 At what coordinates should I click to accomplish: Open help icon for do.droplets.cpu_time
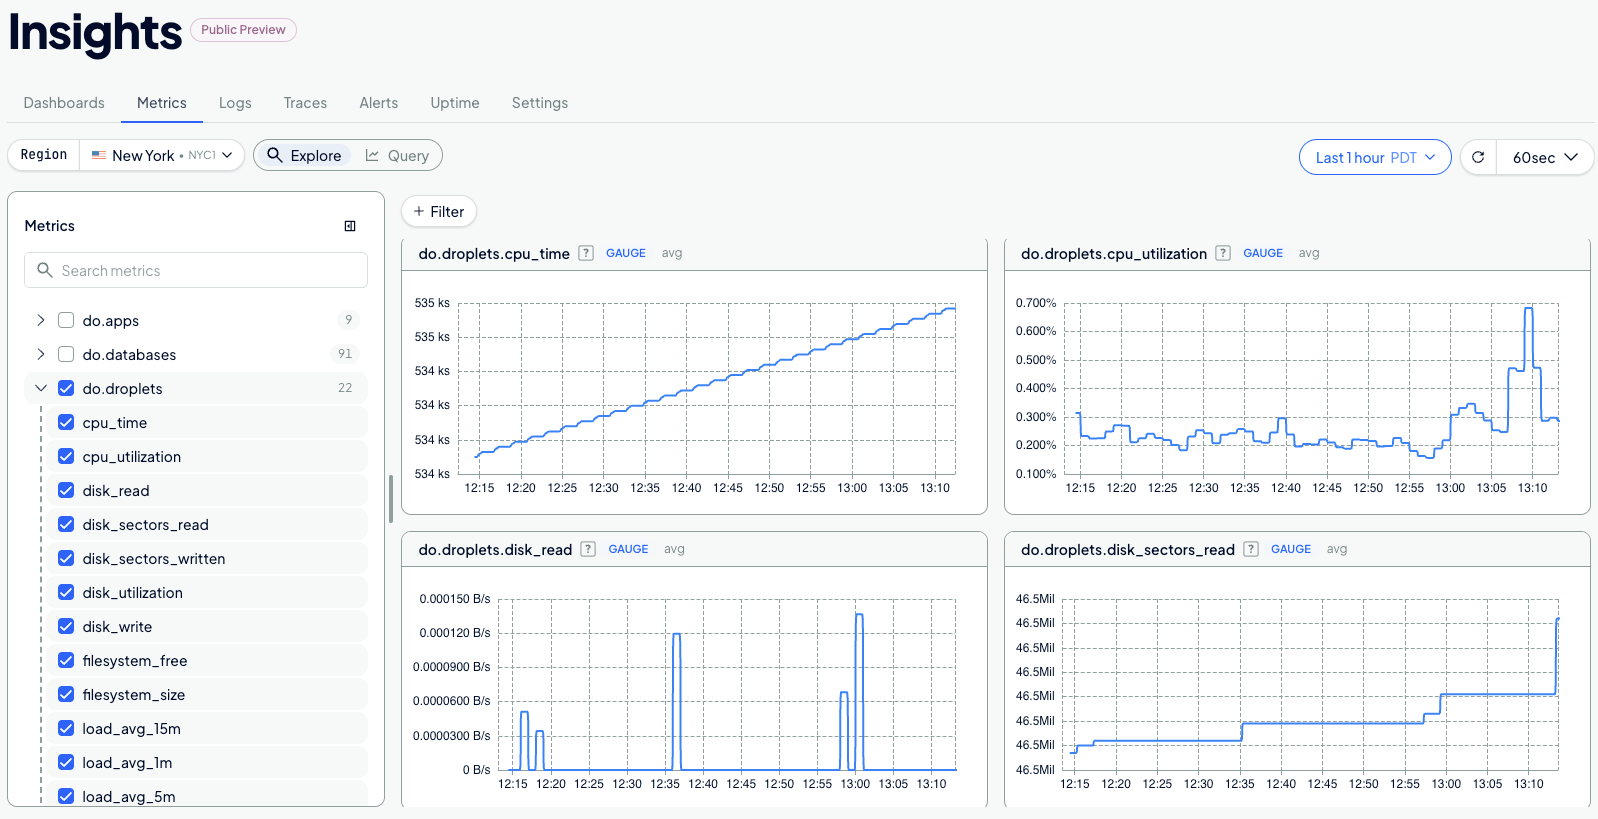click(586, 253)
